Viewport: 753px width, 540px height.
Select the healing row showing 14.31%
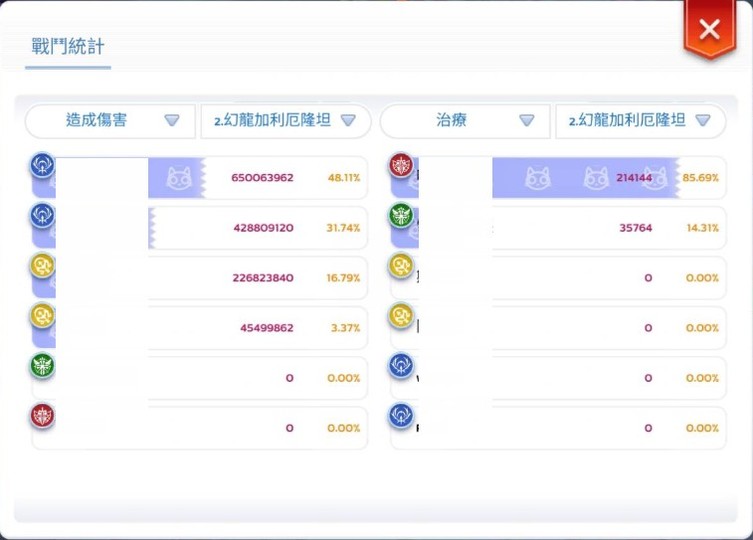click(x=558, y=228)
